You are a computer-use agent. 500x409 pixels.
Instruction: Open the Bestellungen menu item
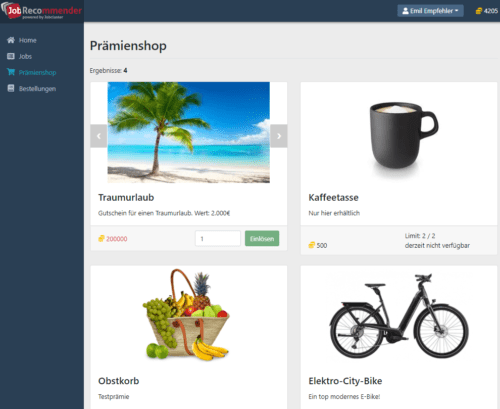(x=37, y=89)
